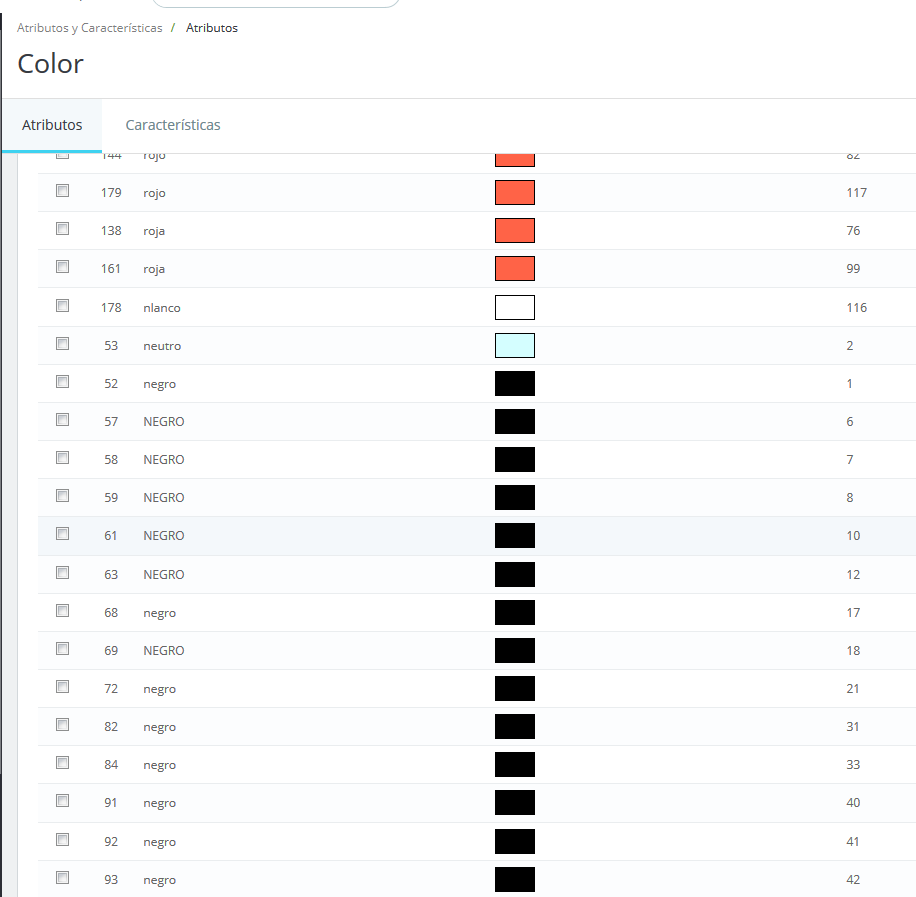Click the light cyan swatch for neutro

pyautogui.click(x=515, y=345)
